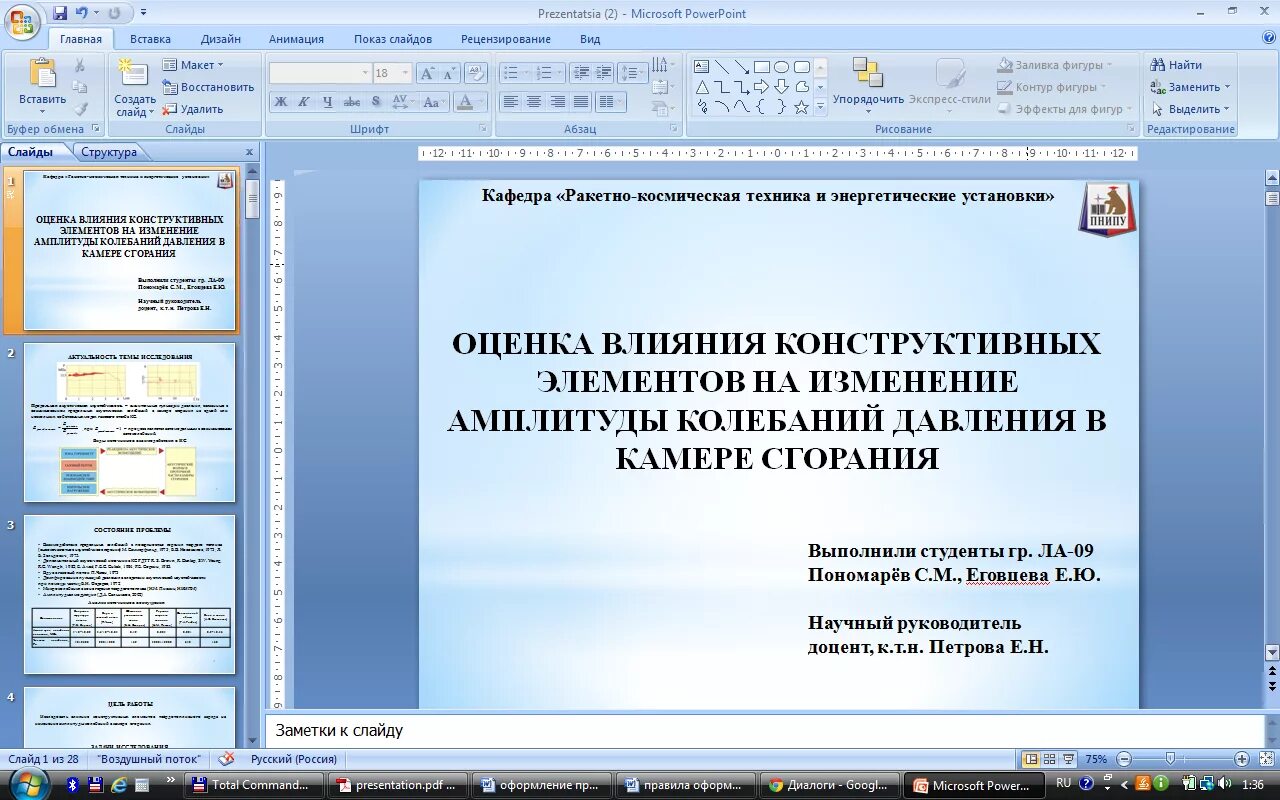Select the Rectangle shape in gallery
This screenshot has height=800, width=1280.
click(762, 67)
